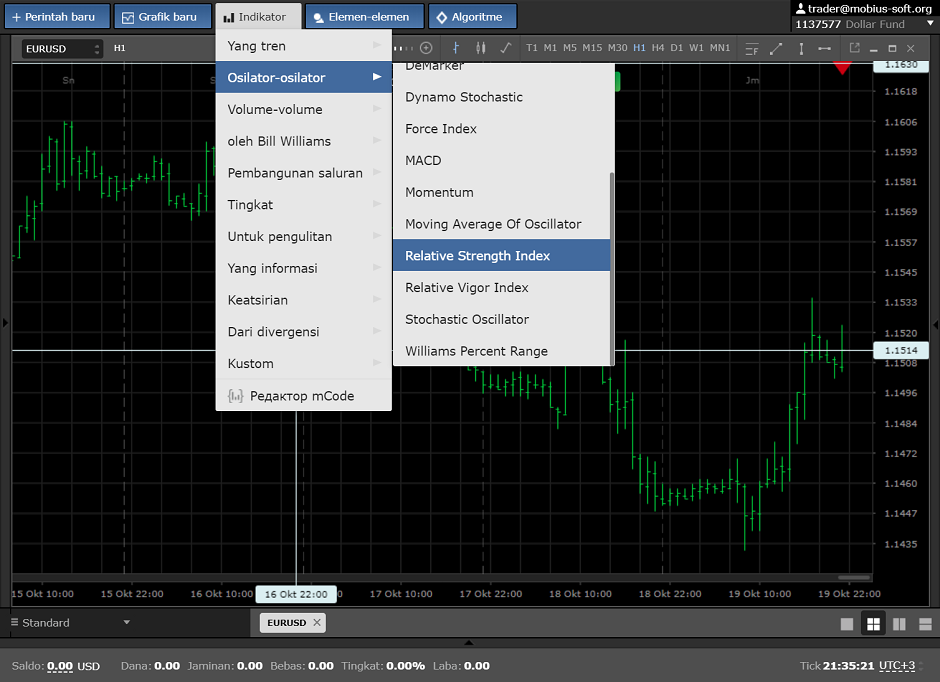Expand the Untuk pengulitan submenu

tap(303, 236)
